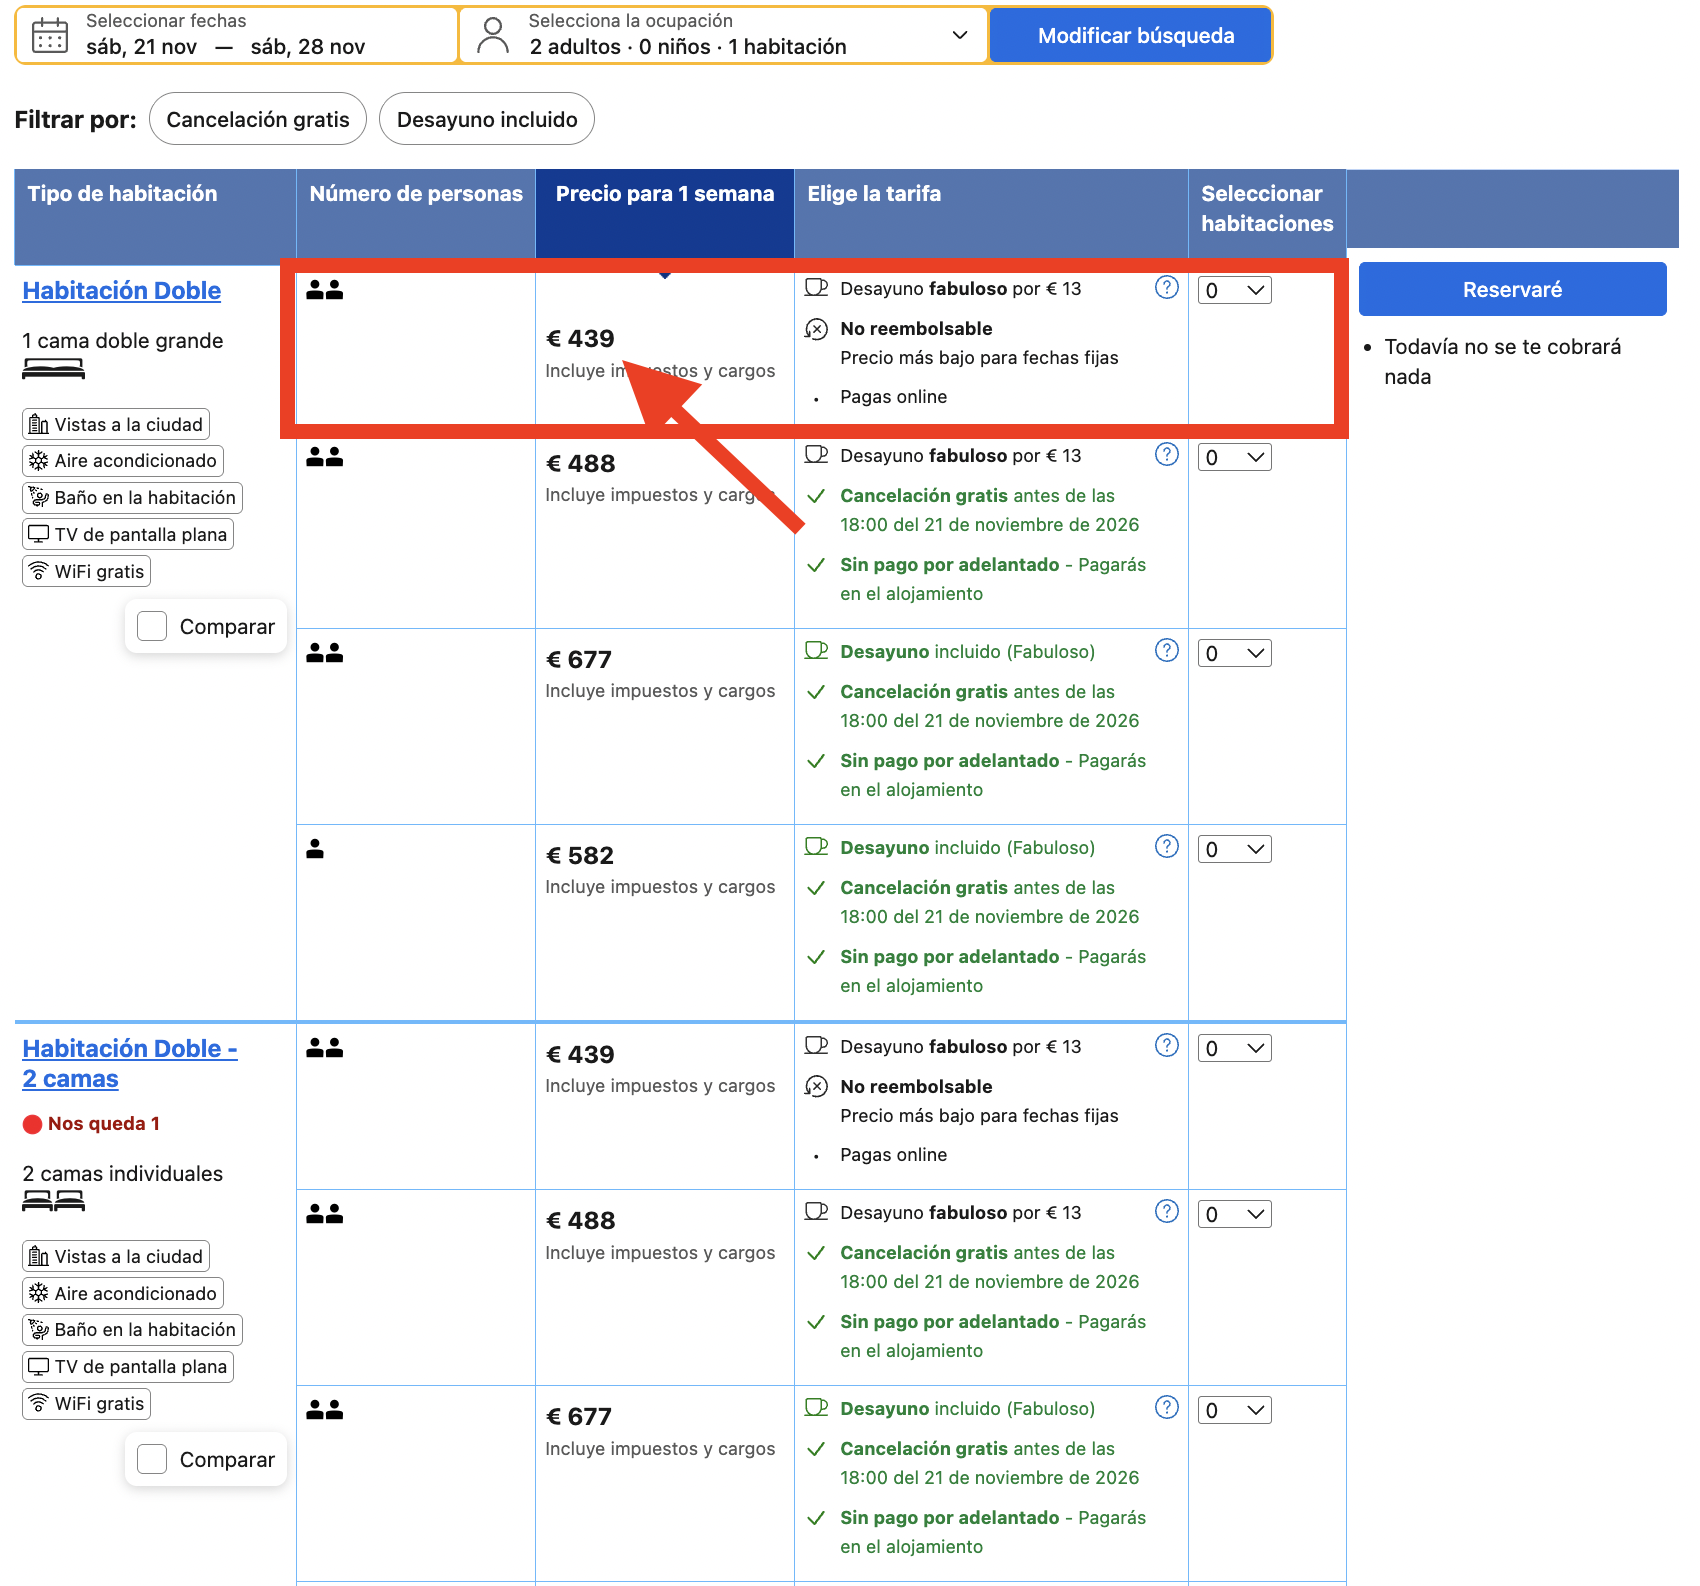This screenshot has width=1700, height=1586.
Task: Tick Comparar checkbox for Habitación Doble with large bed
Action: tap(152, 626)
